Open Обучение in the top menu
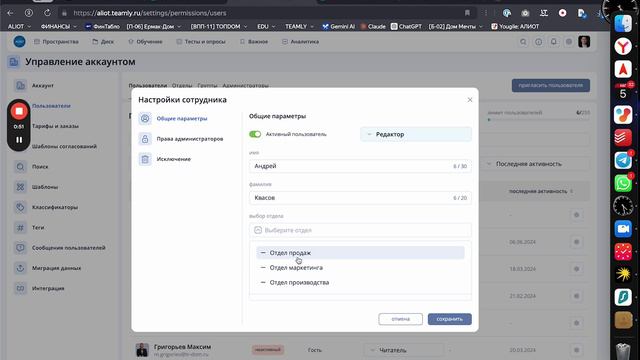The height and width of the screenshot is (360, 640). tap(145, 42)
